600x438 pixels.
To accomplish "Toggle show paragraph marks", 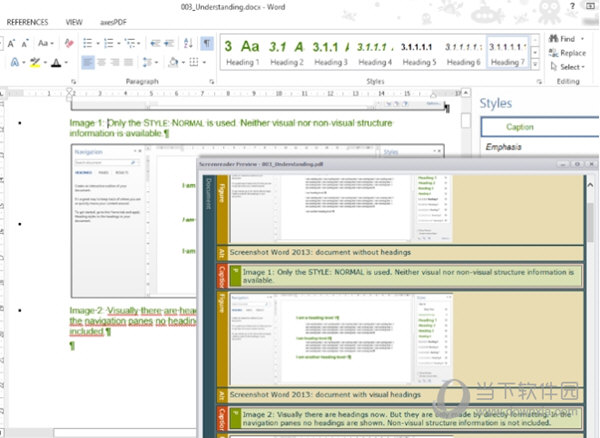I will point(207,43).
